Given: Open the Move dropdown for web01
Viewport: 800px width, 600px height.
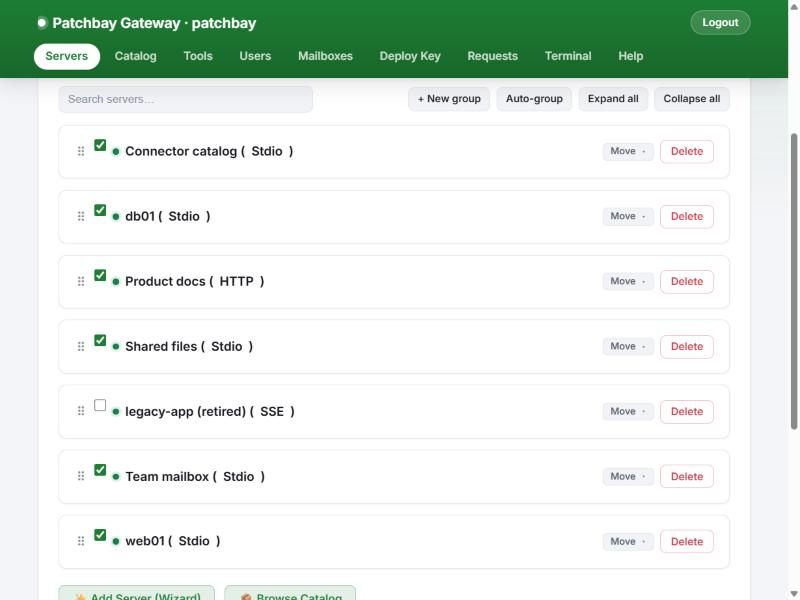Looking at the screenshot, I should pos(628,541).
